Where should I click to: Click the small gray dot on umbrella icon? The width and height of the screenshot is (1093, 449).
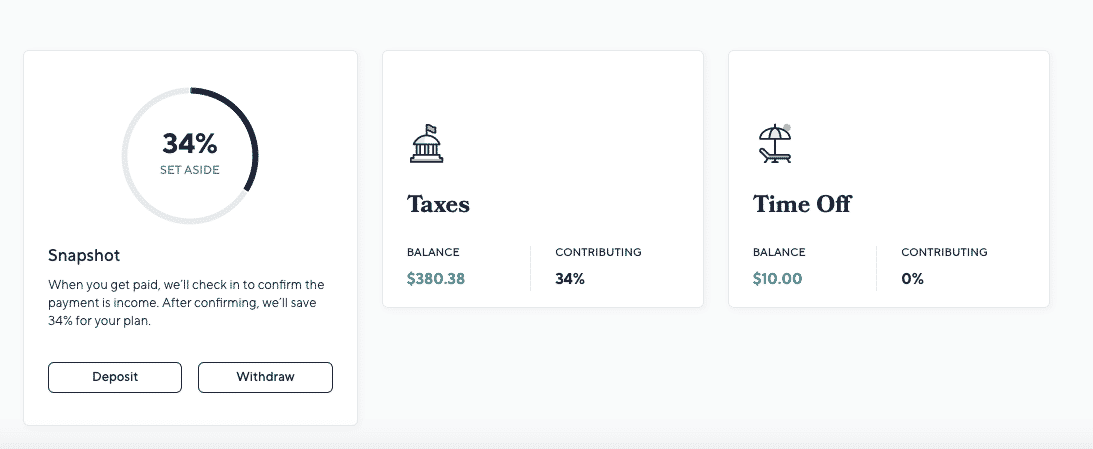click(787, 128)
